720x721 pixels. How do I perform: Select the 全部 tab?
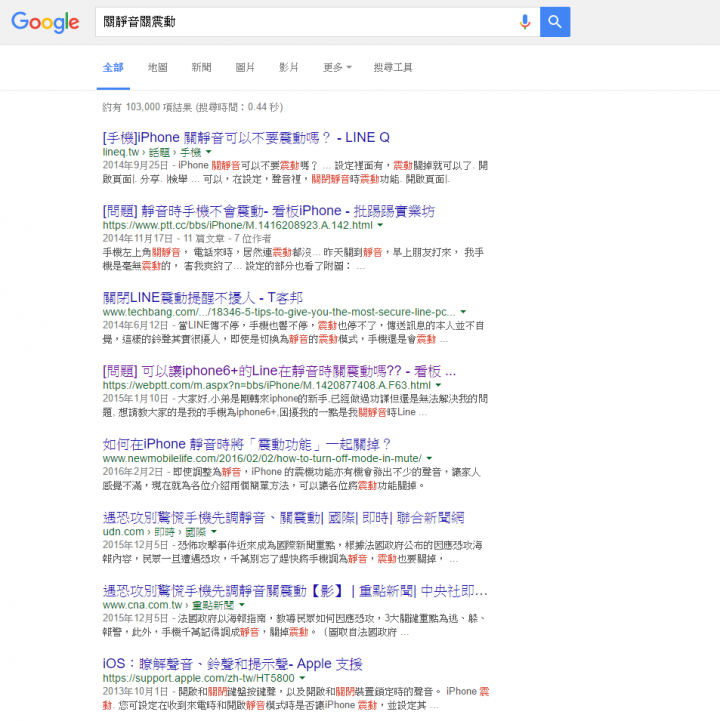tap(113, 68)
